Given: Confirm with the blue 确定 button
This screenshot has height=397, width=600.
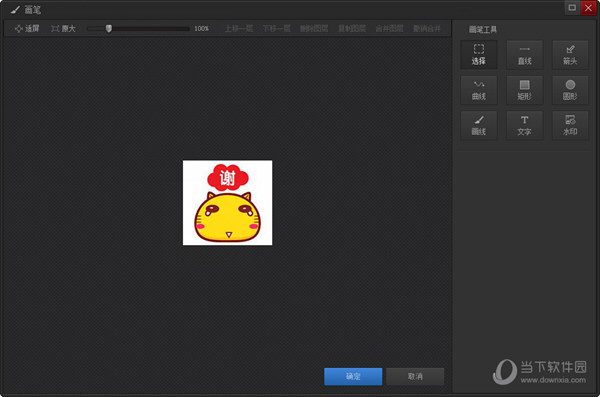Looking at the screenshot, I should point(353,376).
